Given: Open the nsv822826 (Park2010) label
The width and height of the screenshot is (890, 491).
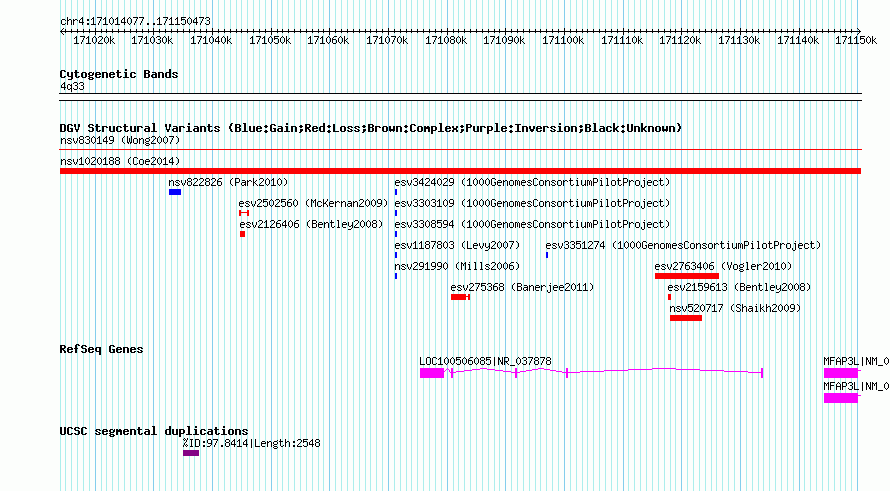Looking at the screenshot, I should point(228,182).
